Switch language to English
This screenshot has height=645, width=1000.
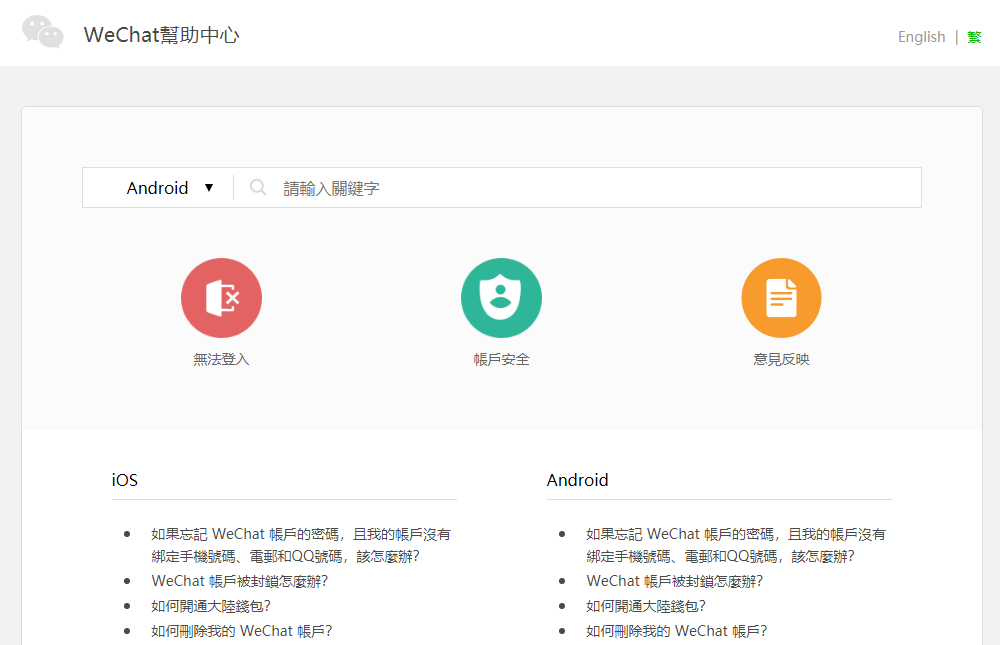click(922, 37)
